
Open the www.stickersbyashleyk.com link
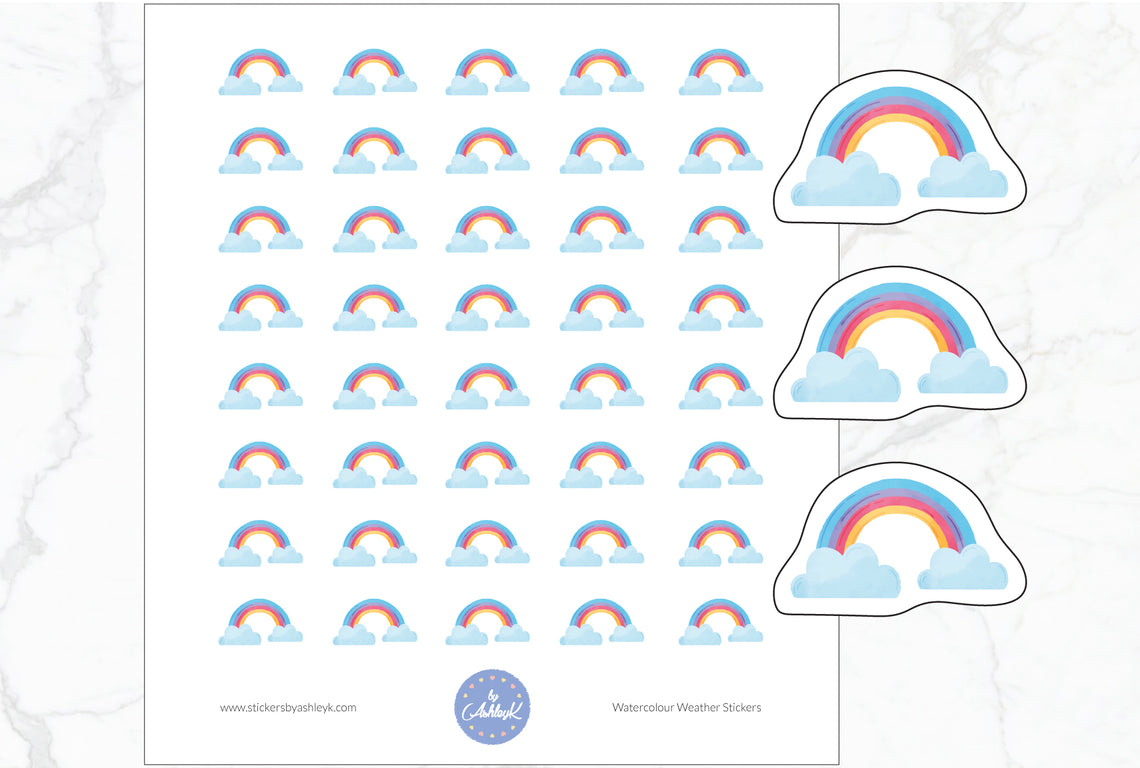(287, 706)
